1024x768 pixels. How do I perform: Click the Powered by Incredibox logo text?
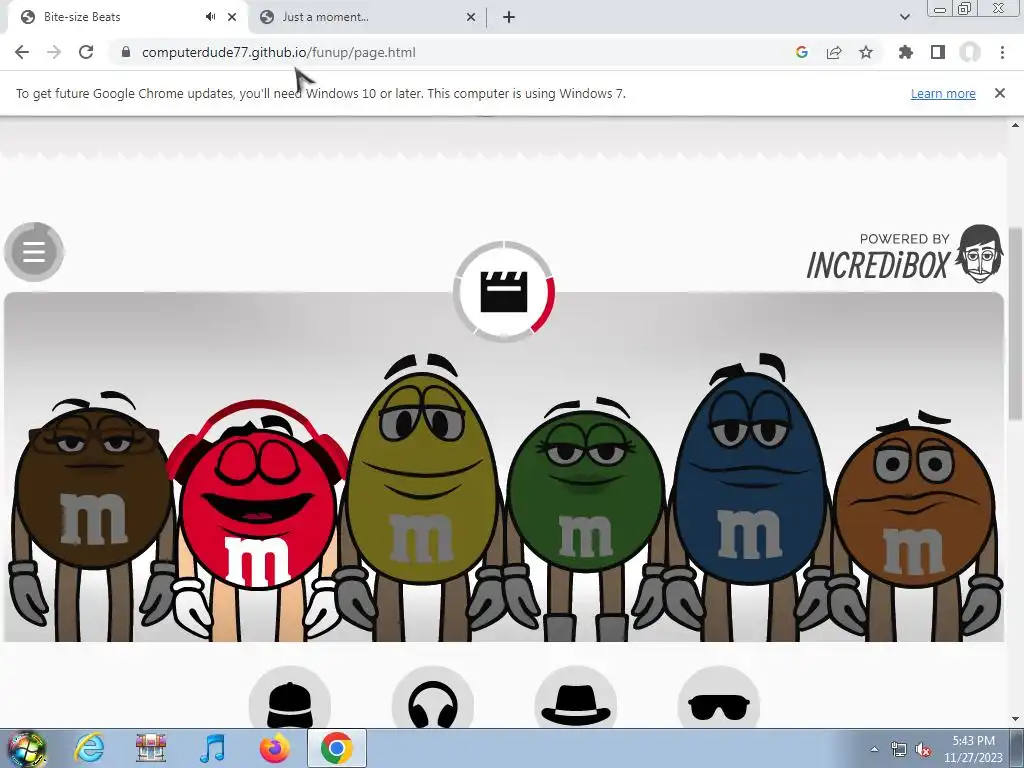click(878, 257)
